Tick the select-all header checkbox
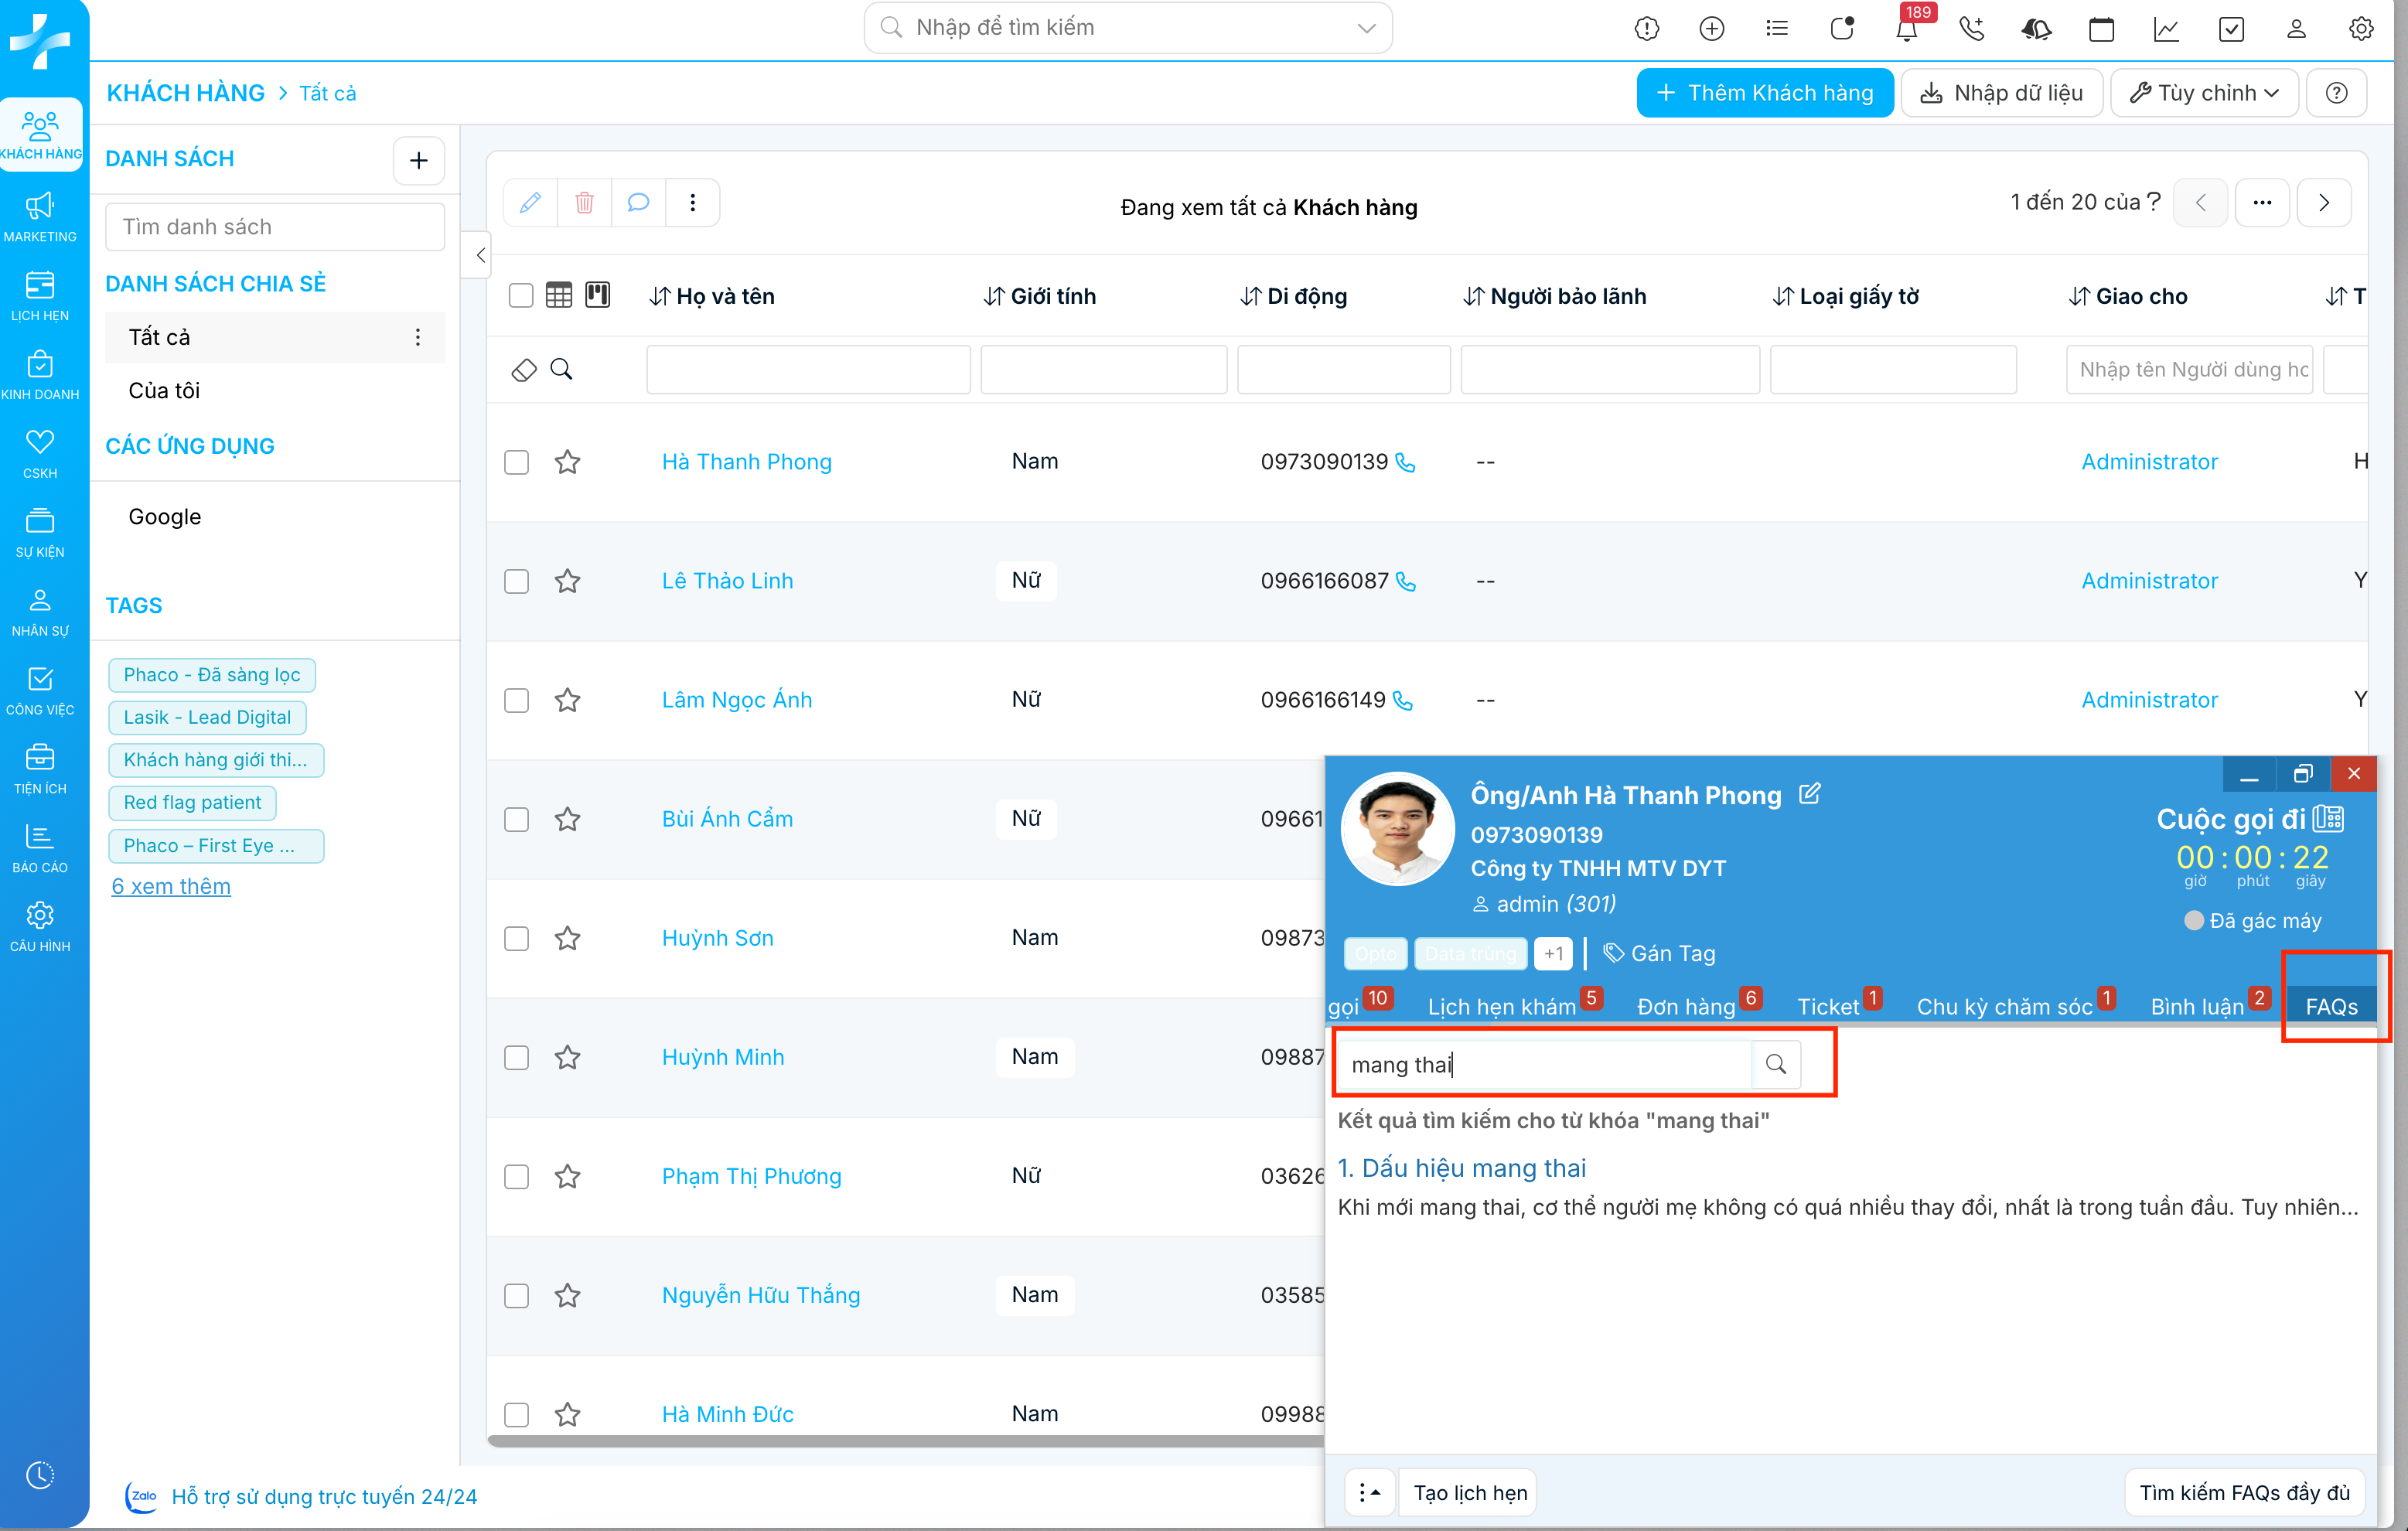2408x1531 pixels. coord(520,296)
